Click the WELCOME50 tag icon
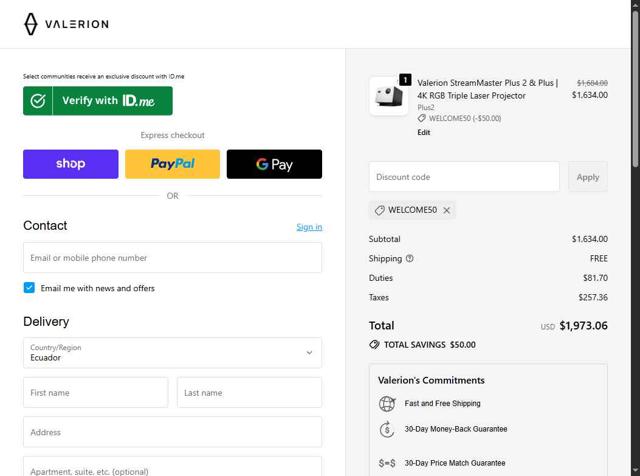Screen dimensions: 640x476 tap(380, 210)
